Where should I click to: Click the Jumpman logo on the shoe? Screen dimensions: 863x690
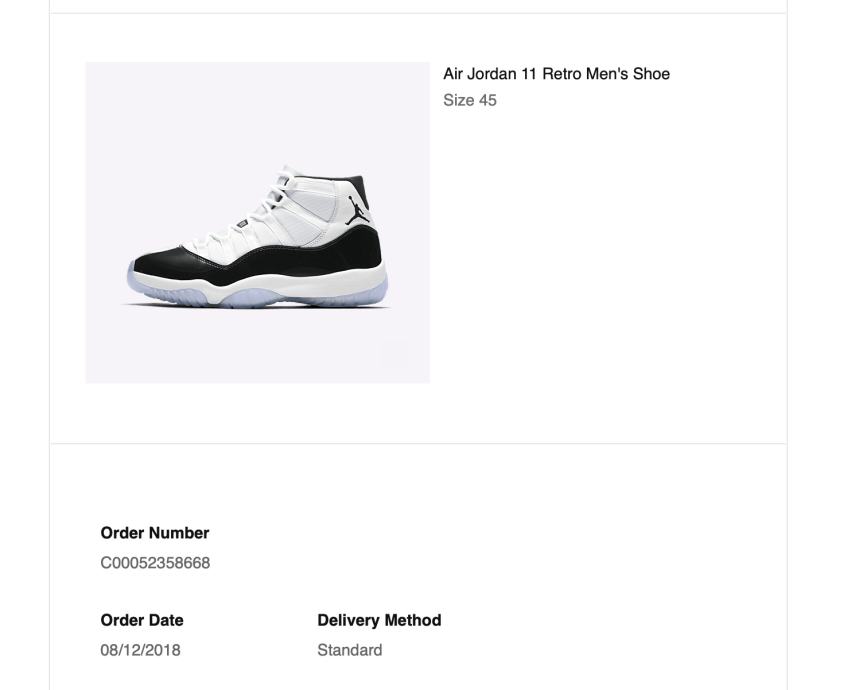358,210
